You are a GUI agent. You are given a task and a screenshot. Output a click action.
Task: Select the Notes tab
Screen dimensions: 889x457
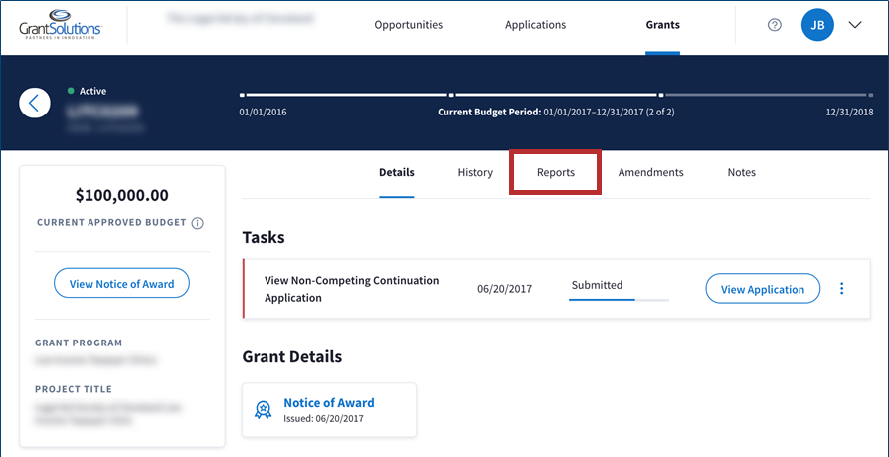(x=741, y=172)
